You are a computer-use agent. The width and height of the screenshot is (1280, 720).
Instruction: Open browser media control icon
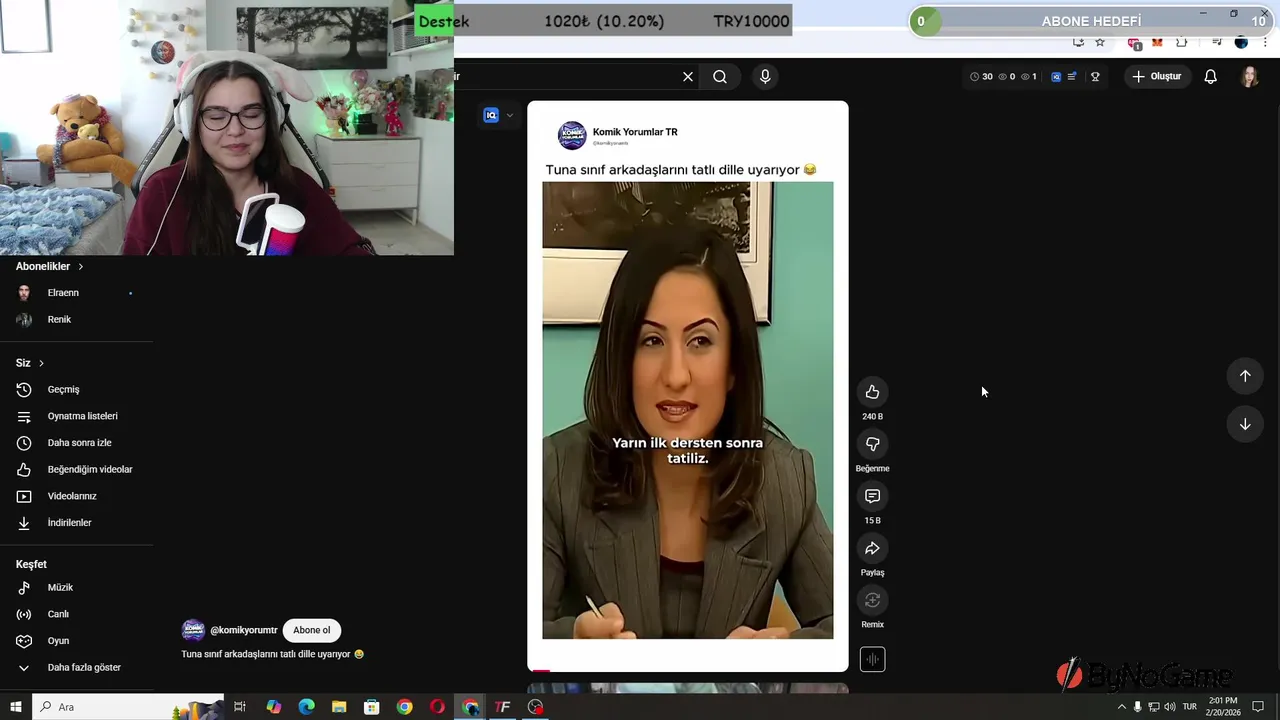coord(1217,42)
